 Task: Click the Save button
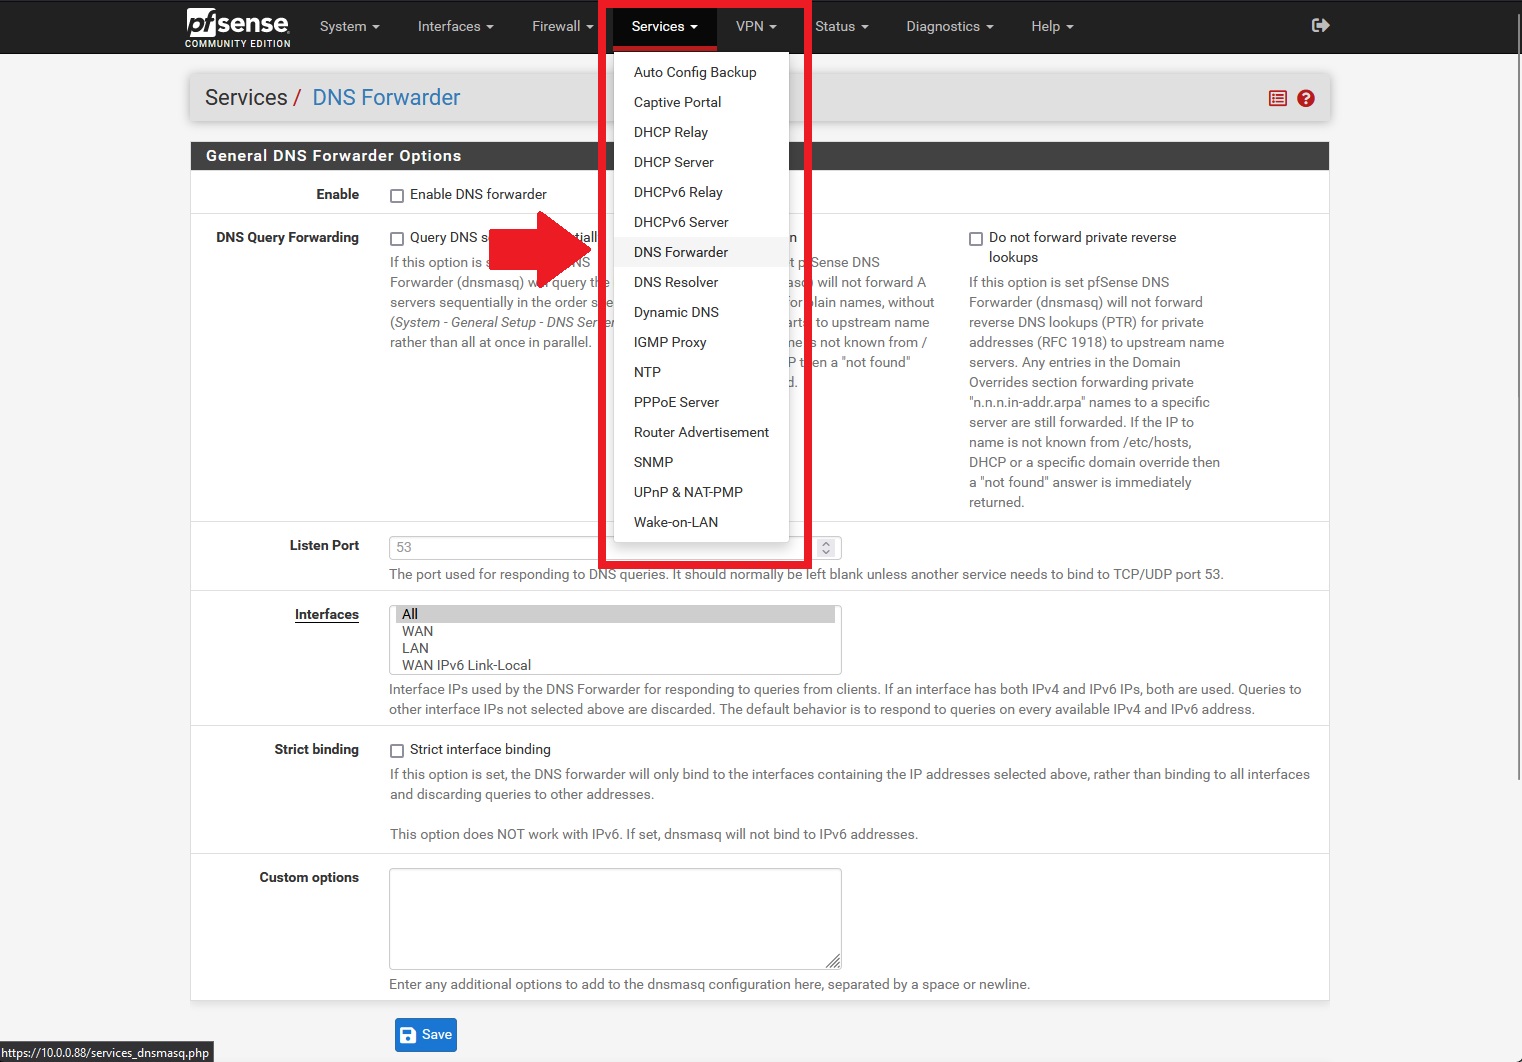426,1035
